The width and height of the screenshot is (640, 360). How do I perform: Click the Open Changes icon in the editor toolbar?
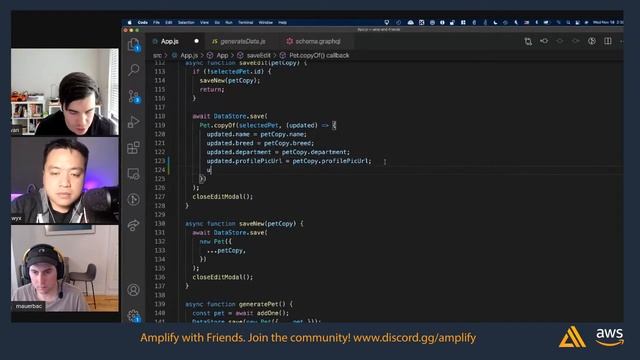click(x=528, y=41)
